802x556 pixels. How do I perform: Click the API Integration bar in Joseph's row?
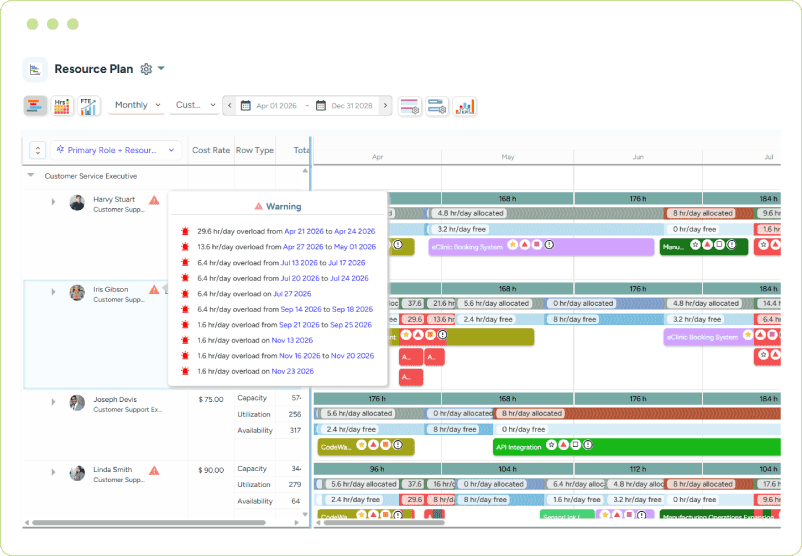tap(637, 447)
